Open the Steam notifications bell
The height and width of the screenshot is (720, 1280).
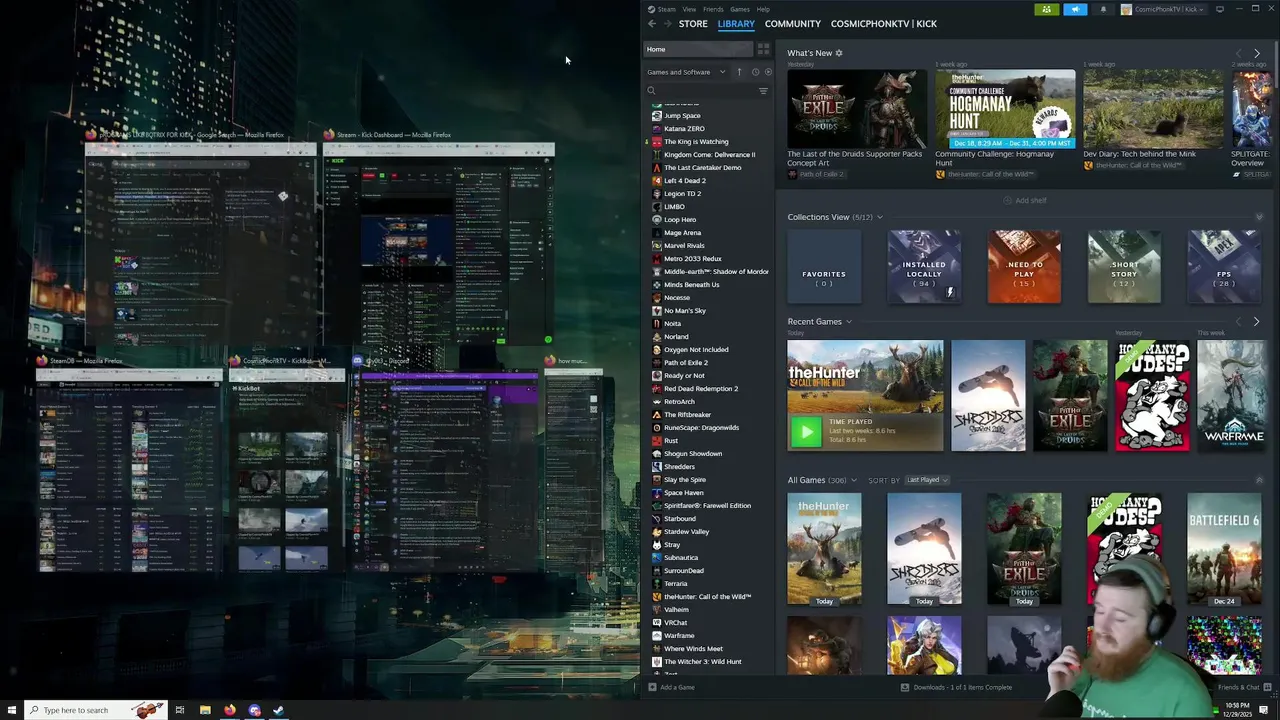click(x=1103, y=9)
